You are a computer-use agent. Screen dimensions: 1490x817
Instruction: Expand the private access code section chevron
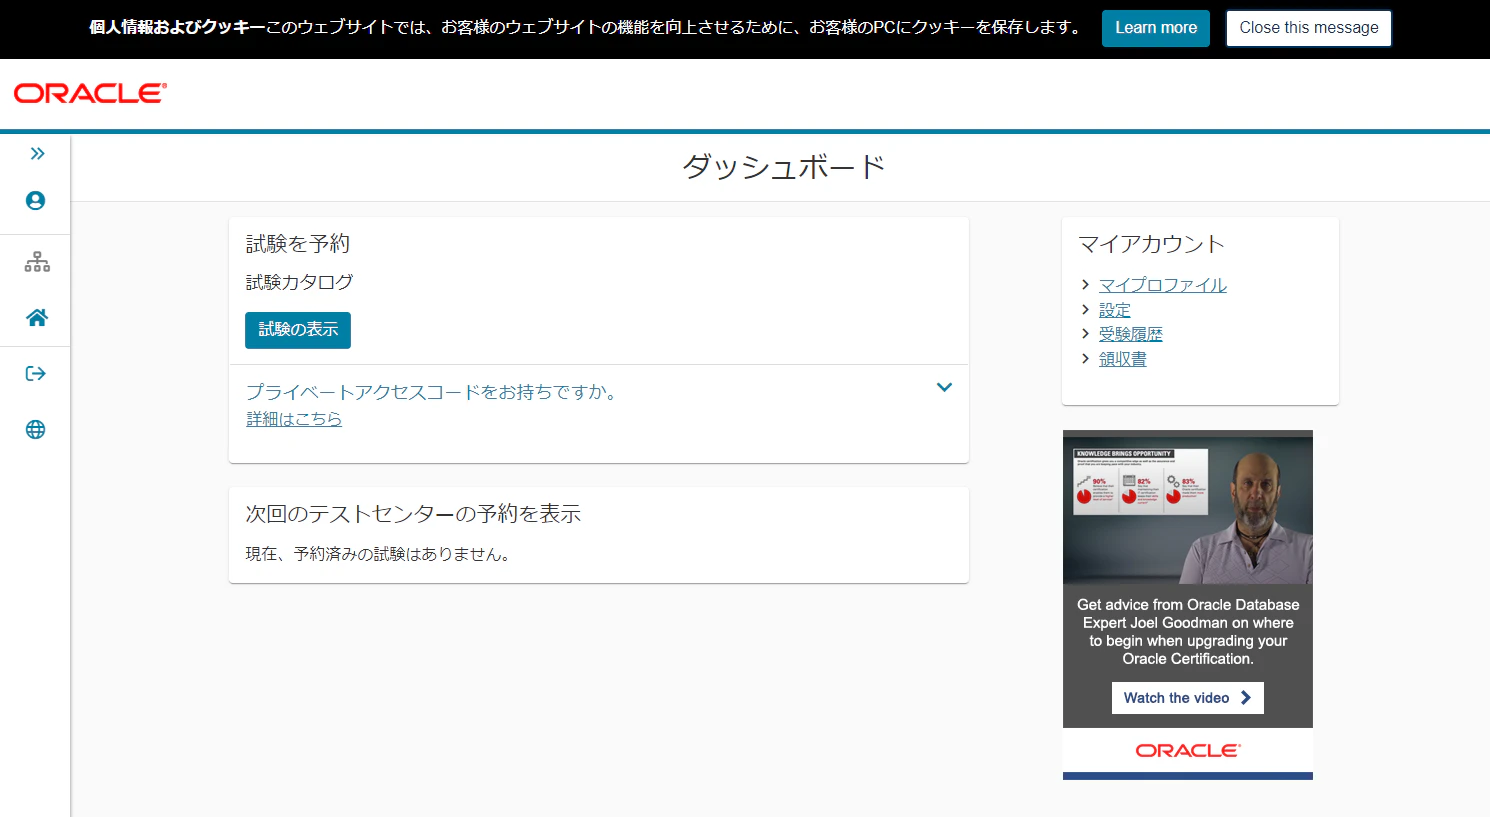click(944, 387)
